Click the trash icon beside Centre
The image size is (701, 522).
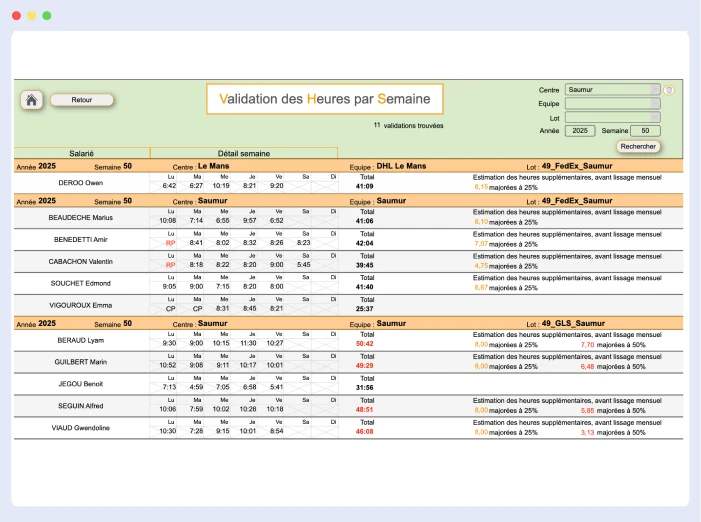pos(669,90)
